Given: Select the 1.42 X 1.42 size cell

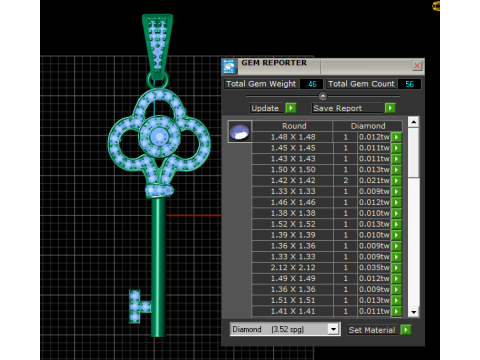Looking at the screenshot, I should [293, 181].
